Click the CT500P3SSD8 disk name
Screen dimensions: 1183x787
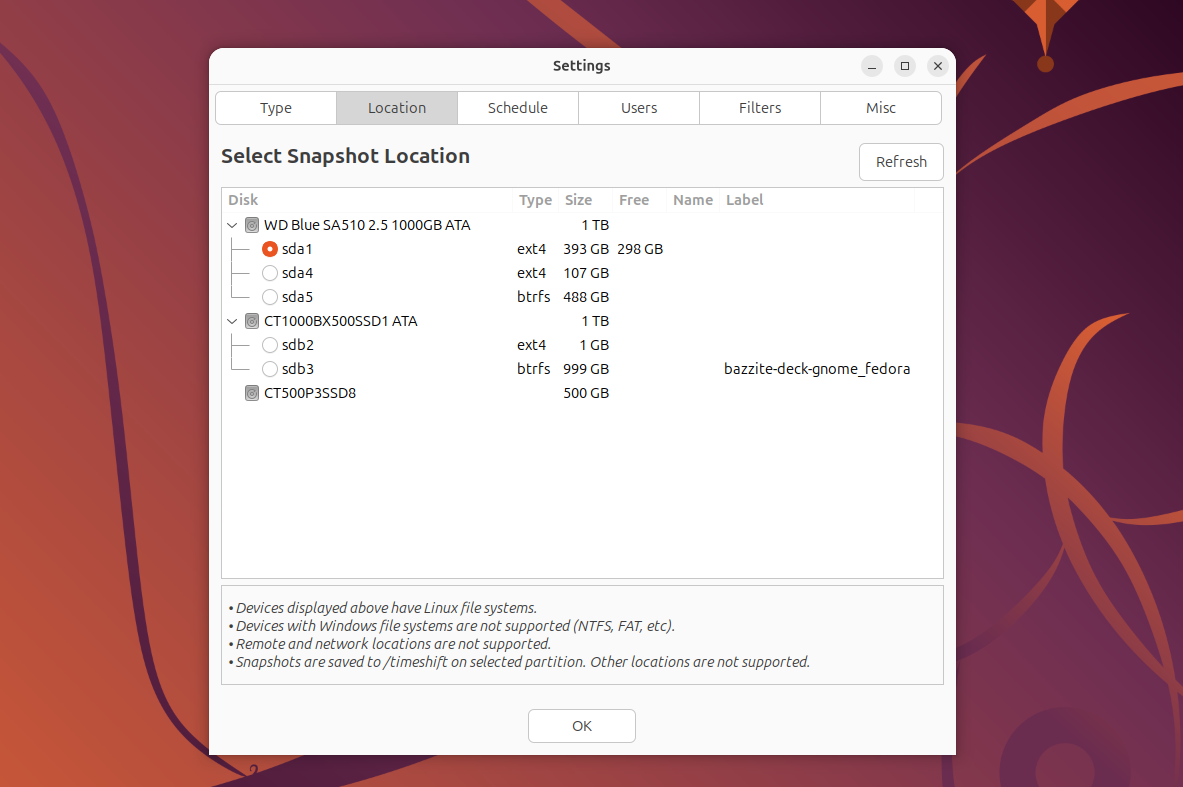point(309,393)
